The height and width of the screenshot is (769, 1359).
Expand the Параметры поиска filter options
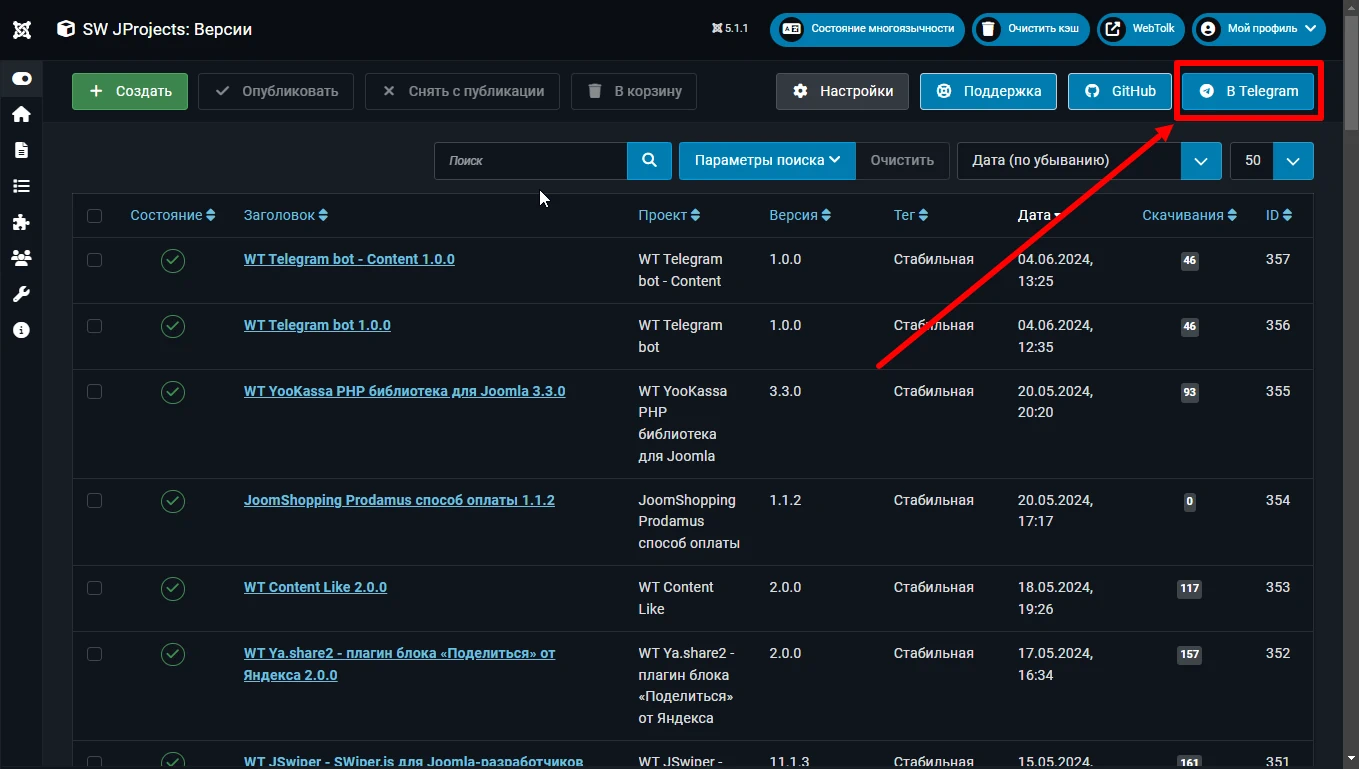(767, 160)
